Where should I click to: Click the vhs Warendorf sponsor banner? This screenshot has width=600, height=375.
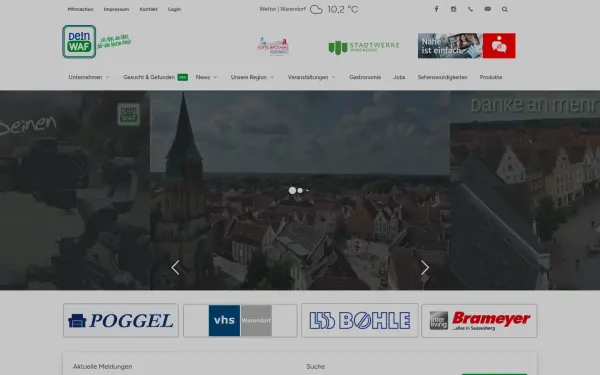click(240, 321)
